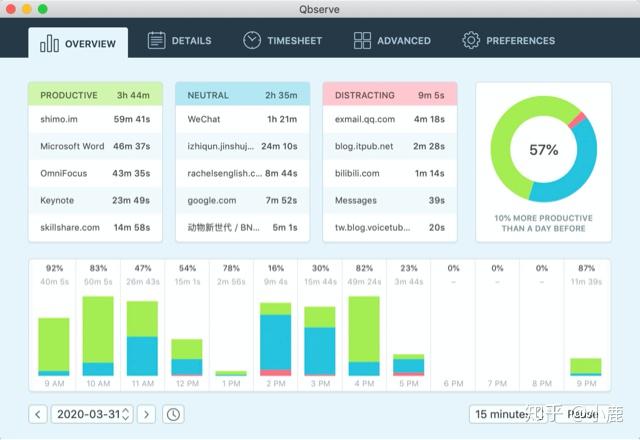Click the Details list icon
The width and height of the screenshot is (640, 440).
click(156, 40)
